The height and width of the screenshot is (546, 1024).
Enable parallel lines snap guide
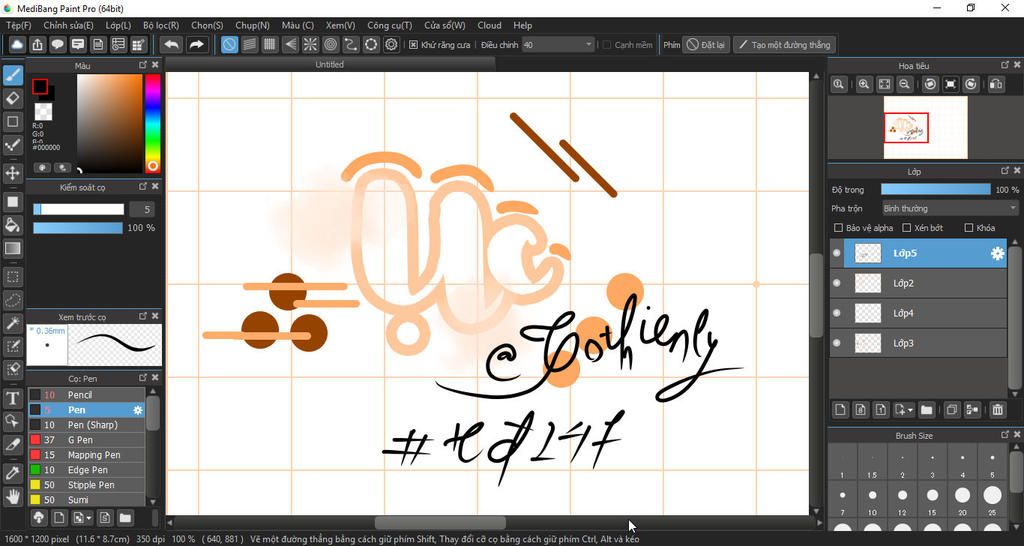coord(249,44)
